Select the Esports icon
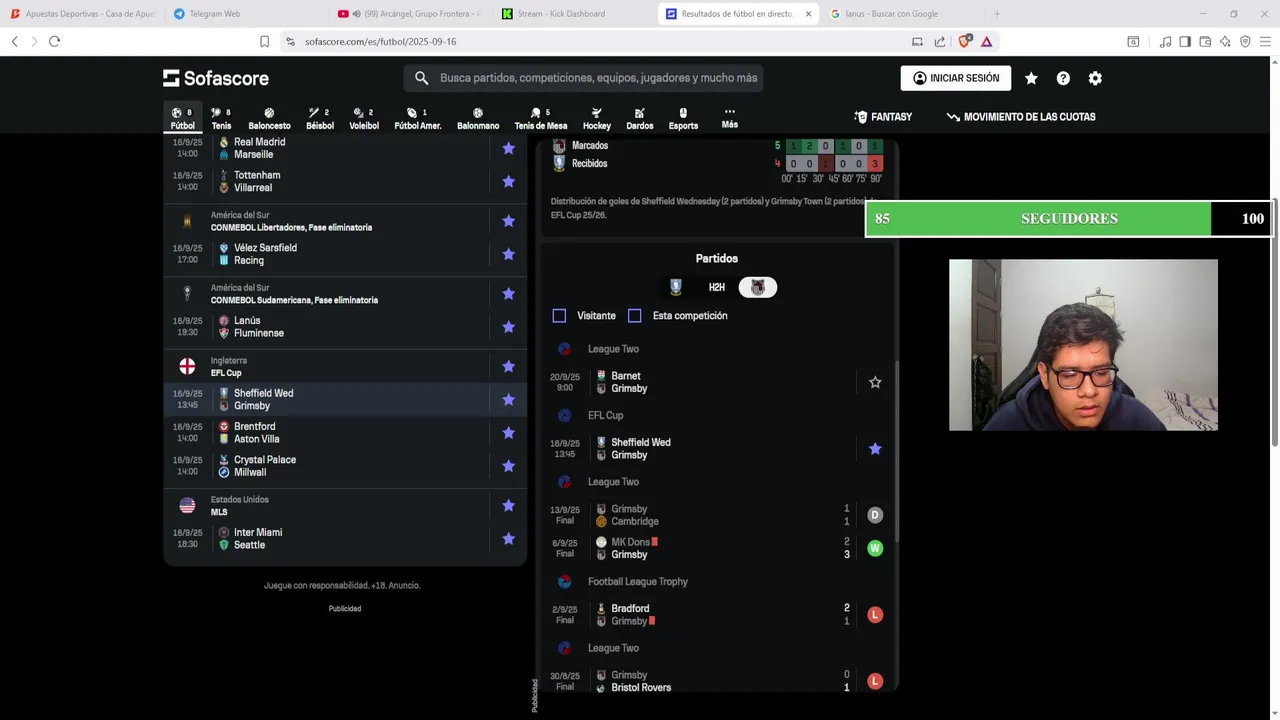 pos(683,118)
